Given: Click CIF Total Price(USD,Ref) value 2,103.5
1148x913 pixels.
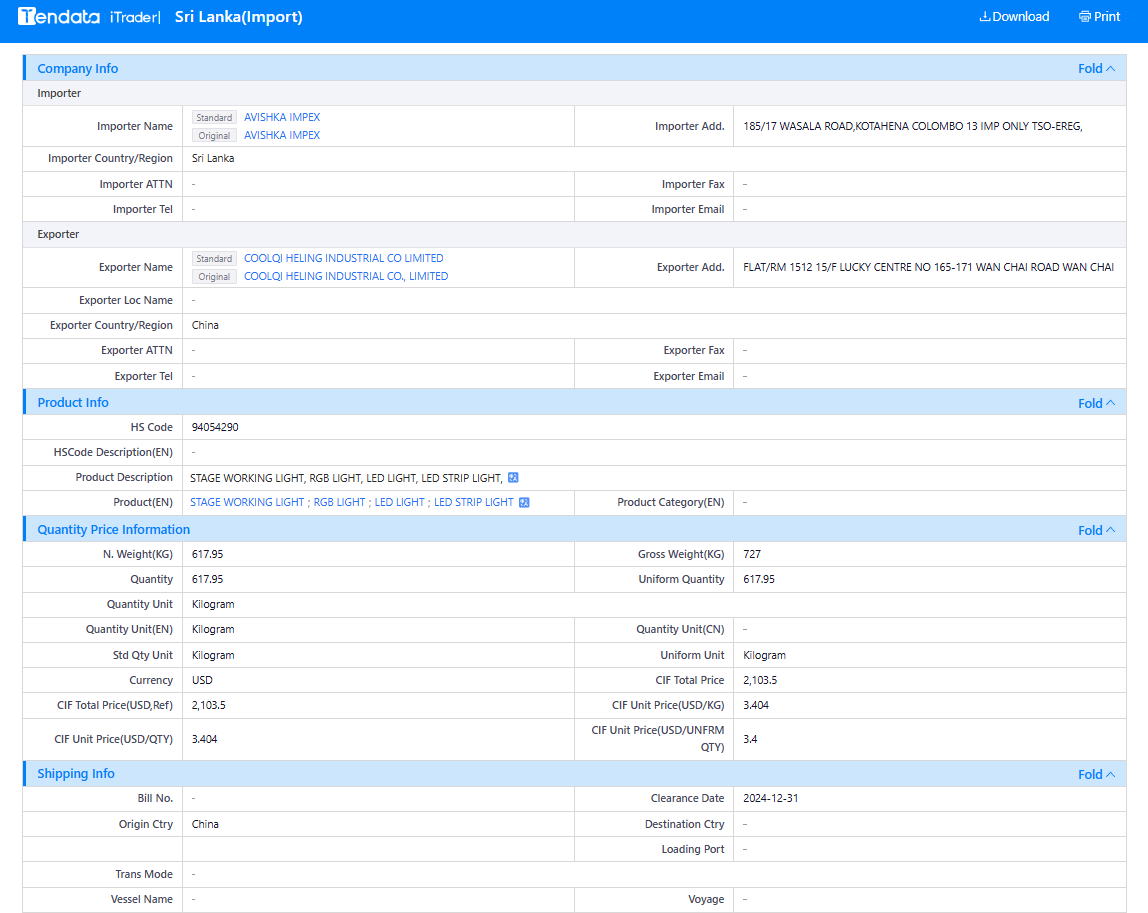Looking at the screenshot, I should pyautogui.click(x=209, y=705).
